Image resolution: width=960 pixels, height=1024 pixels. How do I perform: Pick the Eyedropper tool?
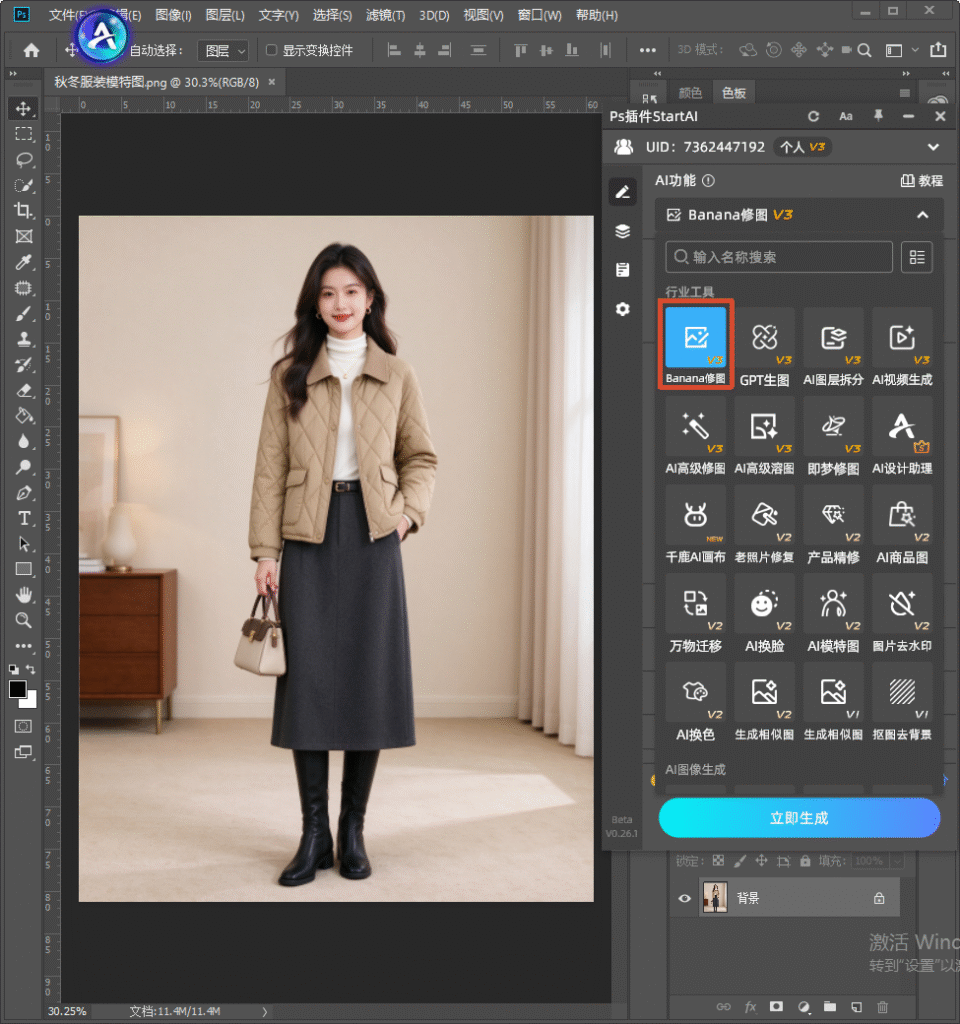(24, 262)
